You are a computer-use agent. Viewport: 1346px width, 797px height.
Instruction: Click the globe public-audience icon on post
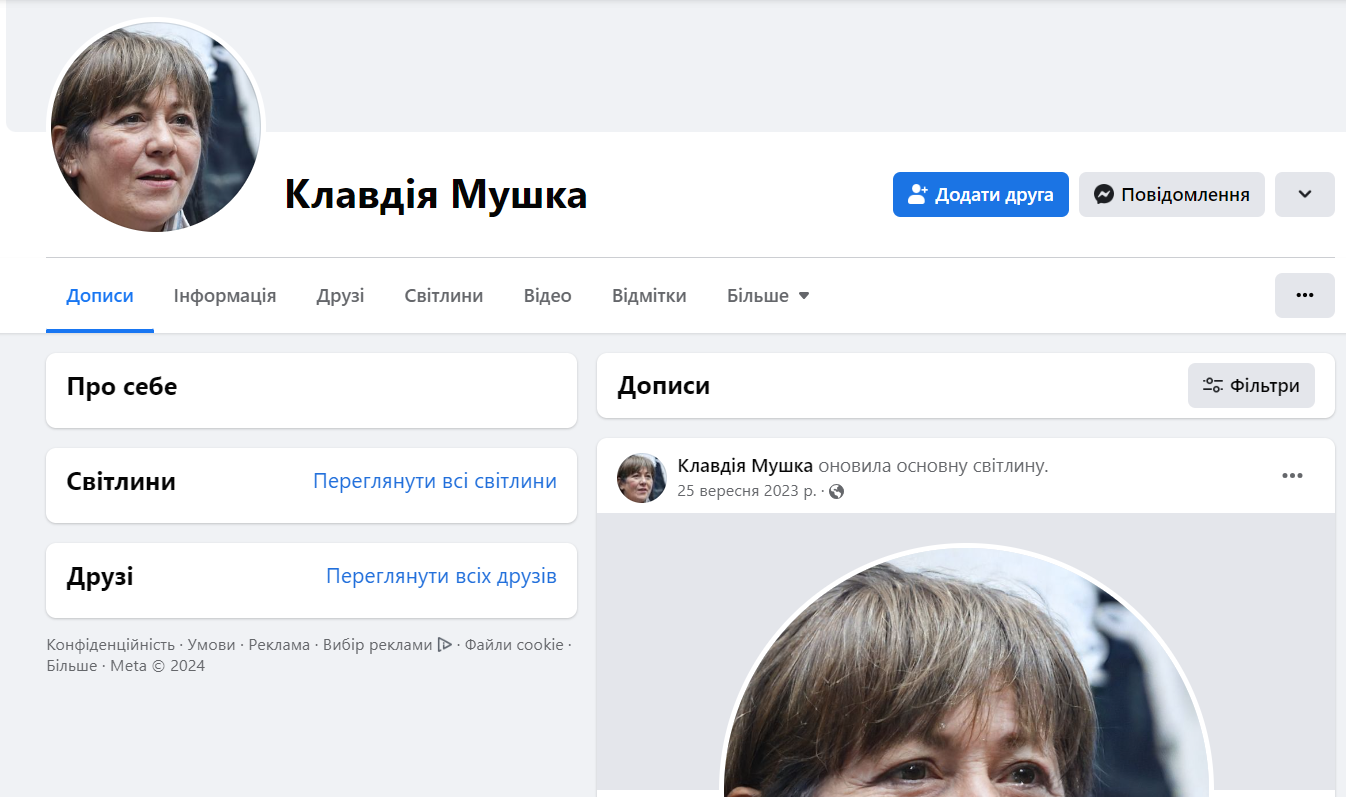pos(837,492)
